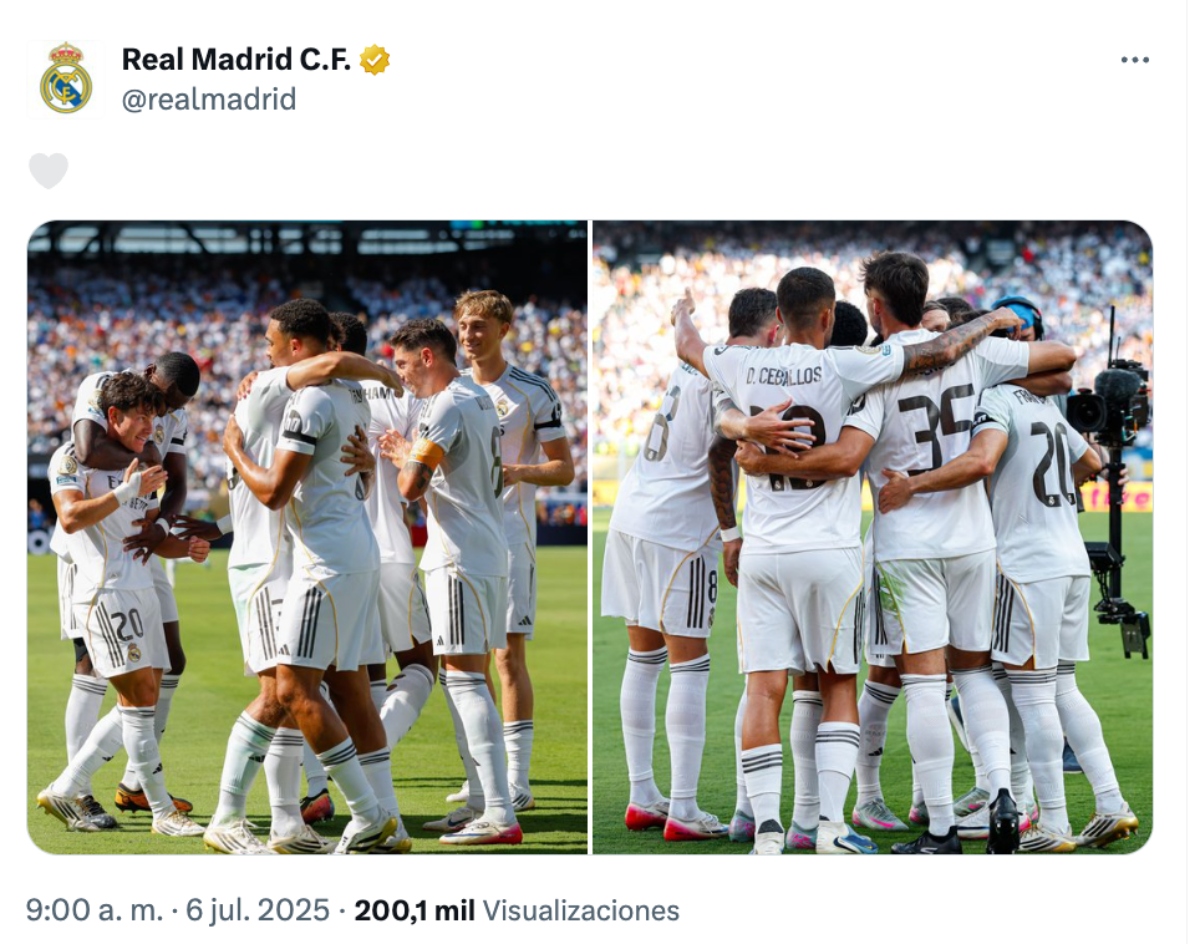Open the three-dots more options menu

click(x=1135, y=60)
